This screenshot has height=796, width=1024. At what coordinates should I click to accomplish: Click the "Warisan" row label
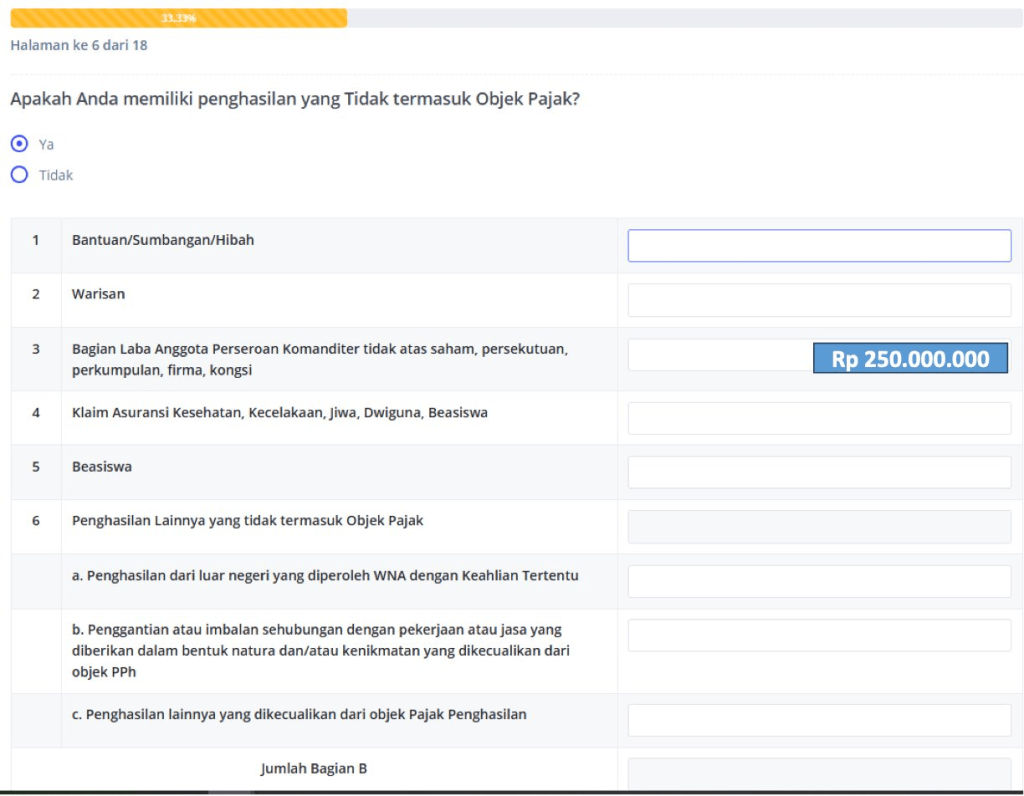[x=98, y=294]
